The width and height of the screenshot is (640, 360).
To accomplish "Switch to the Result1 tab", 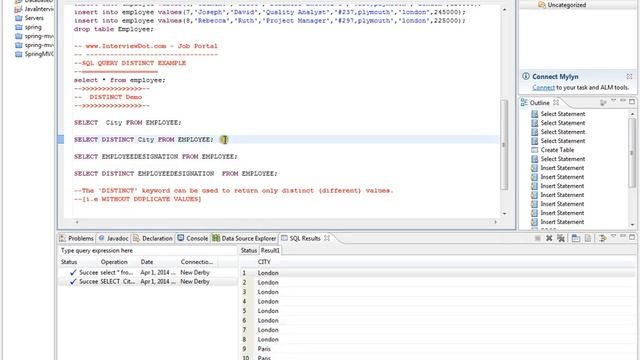I will tap(270, 251).
